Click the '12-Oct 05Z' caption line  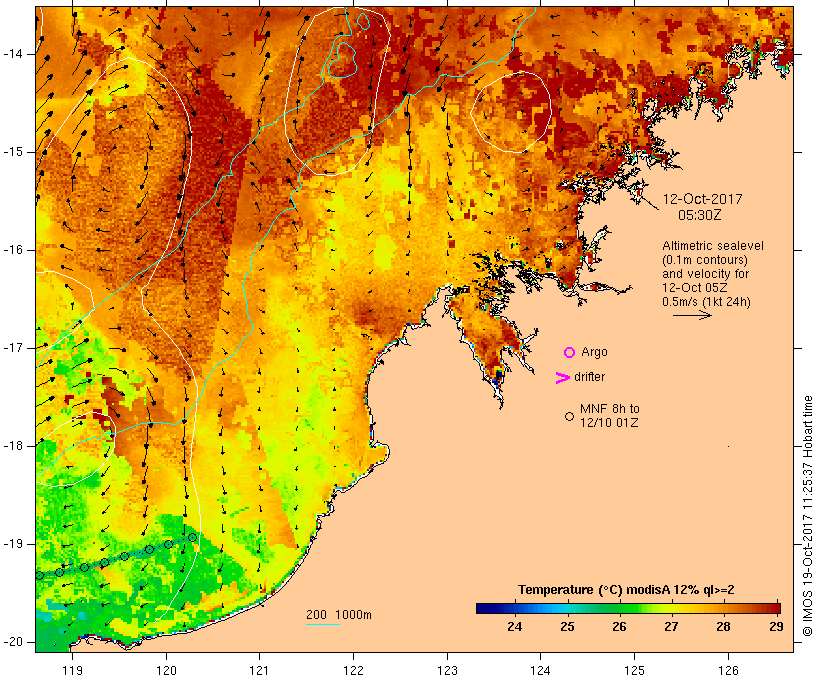pyautogui.click(x=694, y=288)
